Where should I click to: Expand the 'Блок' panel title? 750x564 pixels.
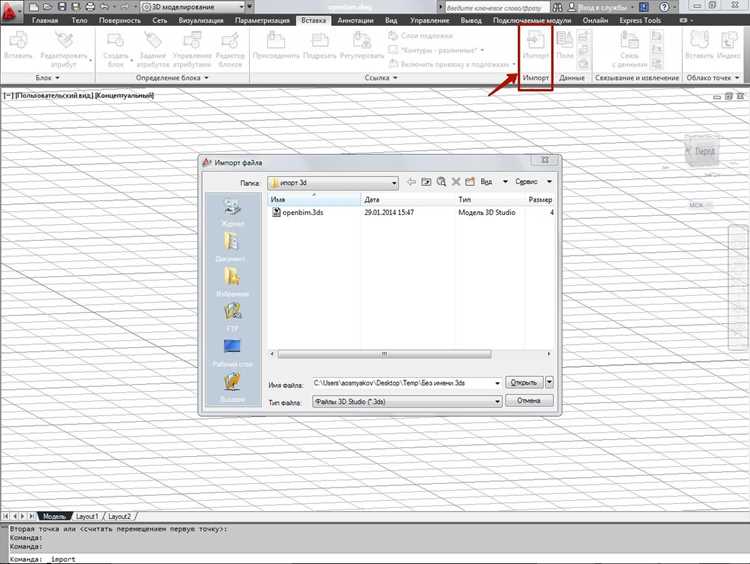point(47,77)
